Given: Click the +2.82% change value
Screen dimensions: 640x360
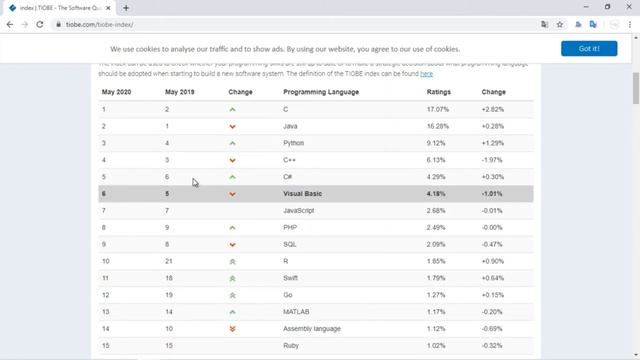Looking at the screenshot, I should pyautogui.click(x=493, y=109).
